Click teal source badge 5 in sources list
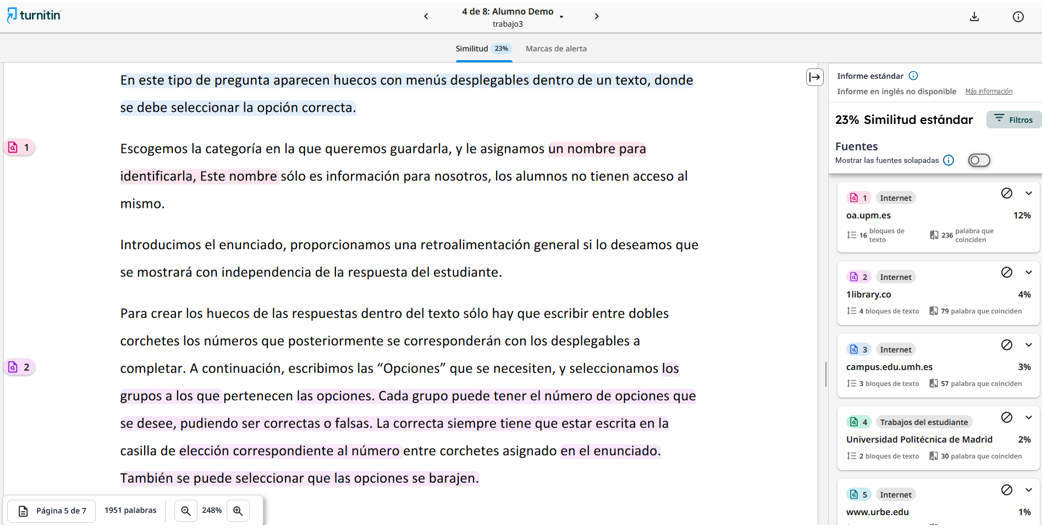The image size is (1043, 531). [859, 494]
